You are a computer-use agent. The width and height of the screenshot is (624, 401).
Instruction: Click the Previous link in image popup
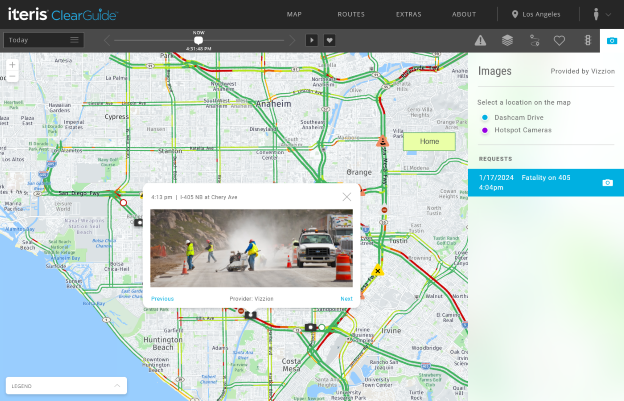pos(162,299)
